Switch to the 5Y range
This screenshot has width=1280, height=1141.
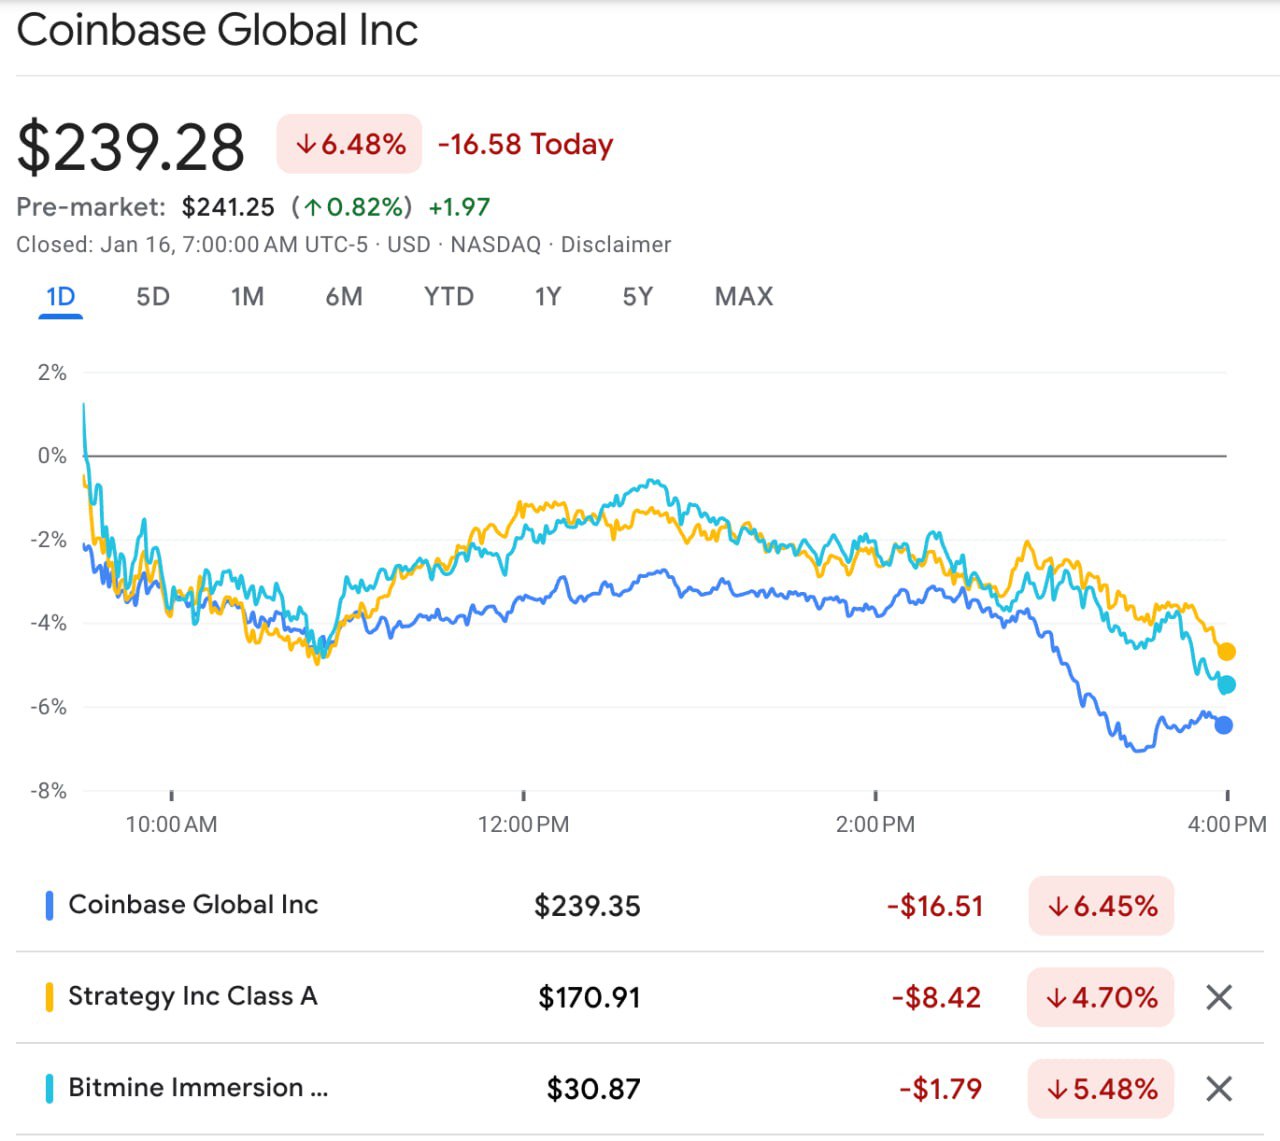point(637,297)
